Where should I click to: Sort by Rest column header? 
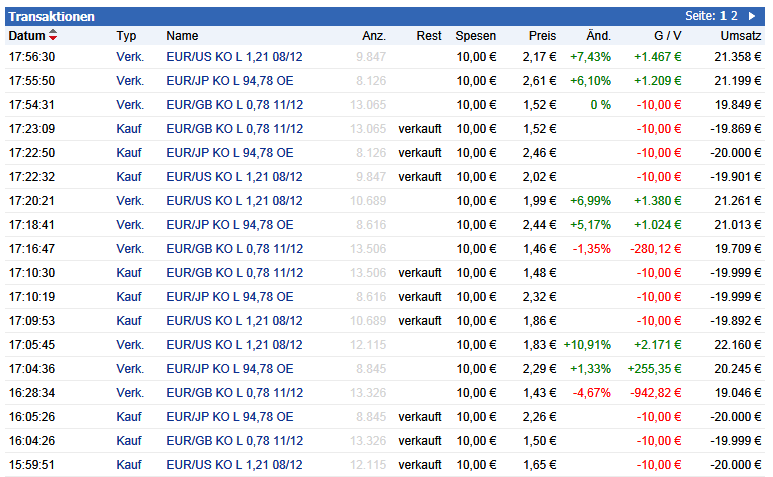(x=428, y=35)
